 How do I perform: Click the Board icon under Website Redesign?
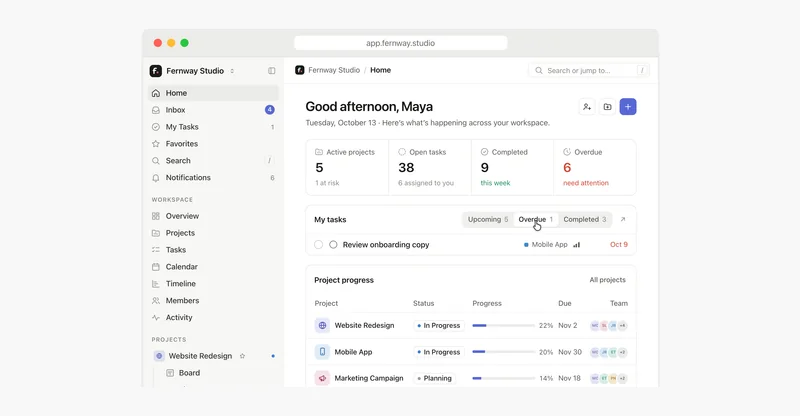170,373
